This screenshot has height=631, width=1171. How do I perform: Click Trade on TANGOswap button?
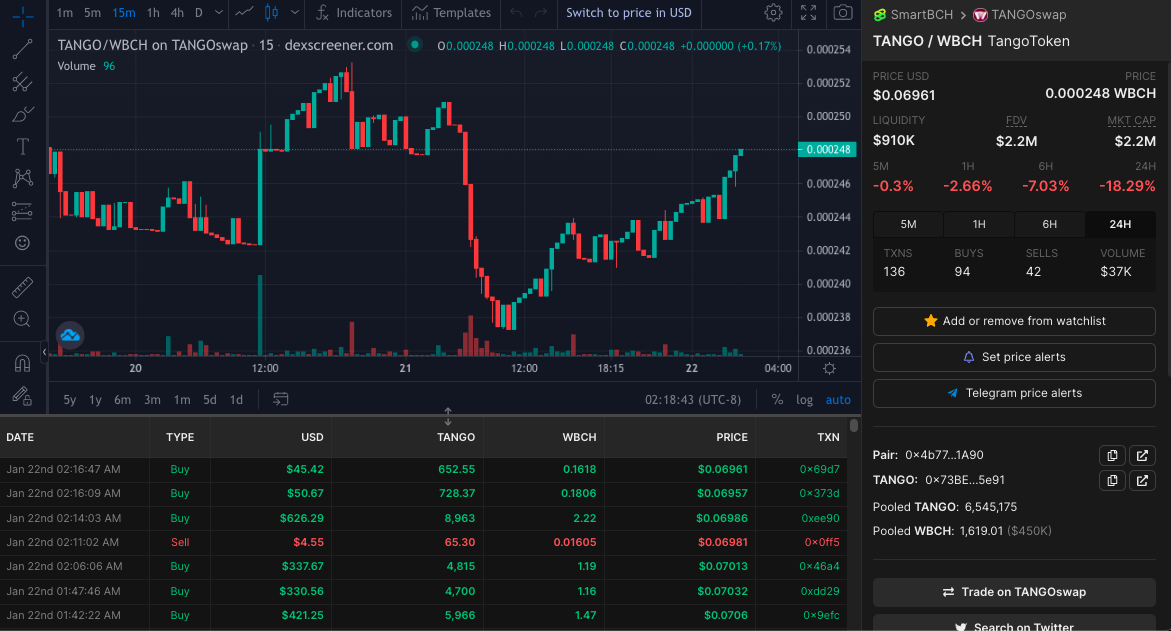(1014, 592)
